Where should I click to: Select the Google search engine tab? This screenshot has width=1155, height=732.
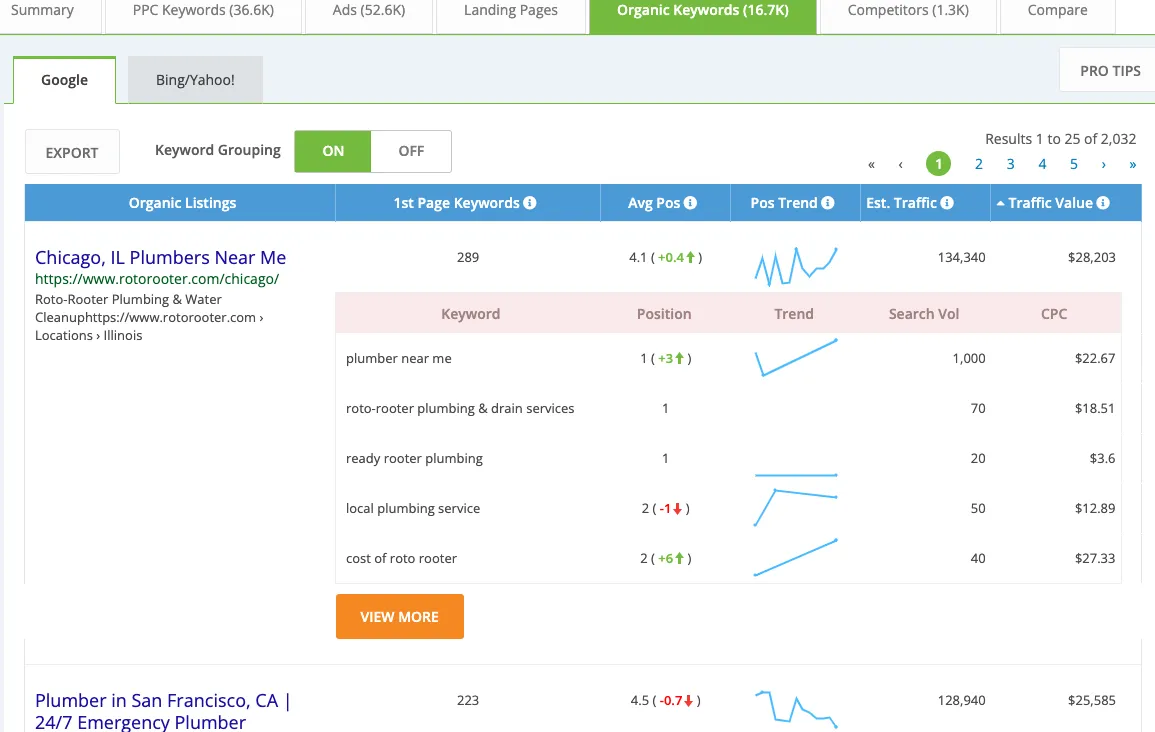click(x=64, y=80)
